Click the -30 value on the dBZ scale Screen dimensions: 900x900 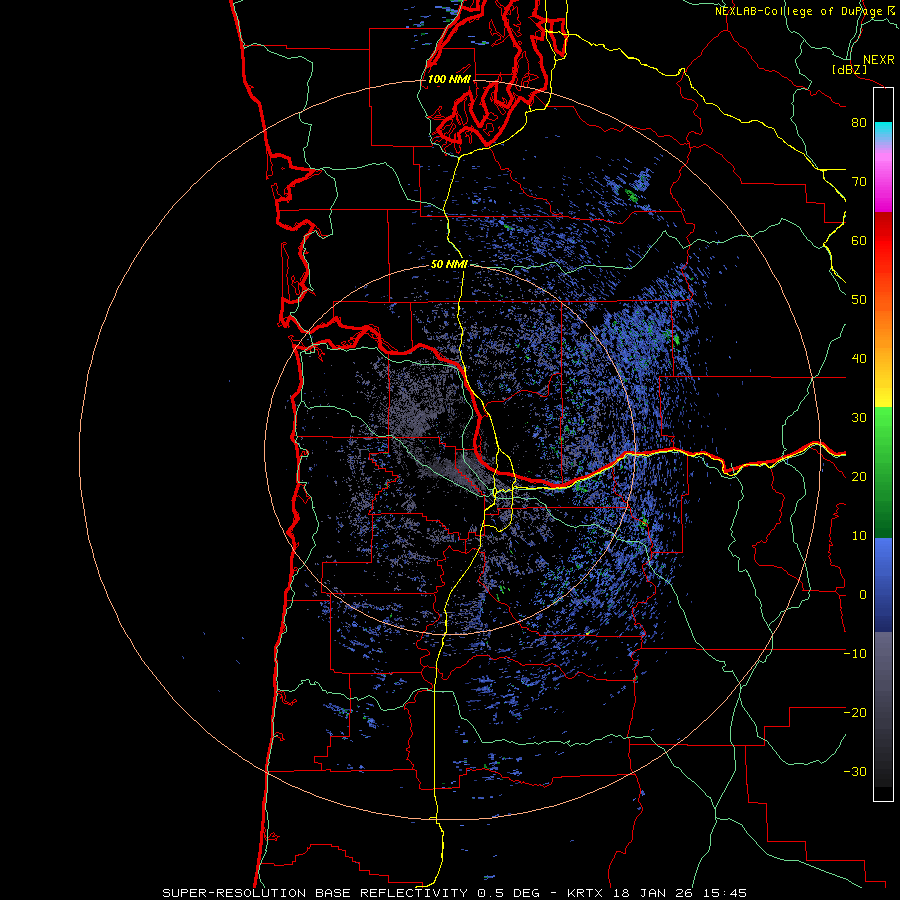point(855,771)
